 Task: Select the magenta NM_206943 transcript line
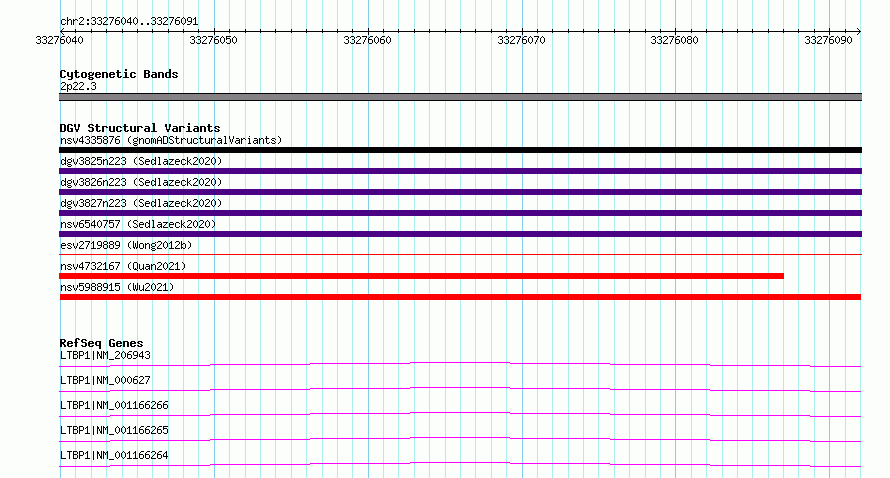point(460,364)
